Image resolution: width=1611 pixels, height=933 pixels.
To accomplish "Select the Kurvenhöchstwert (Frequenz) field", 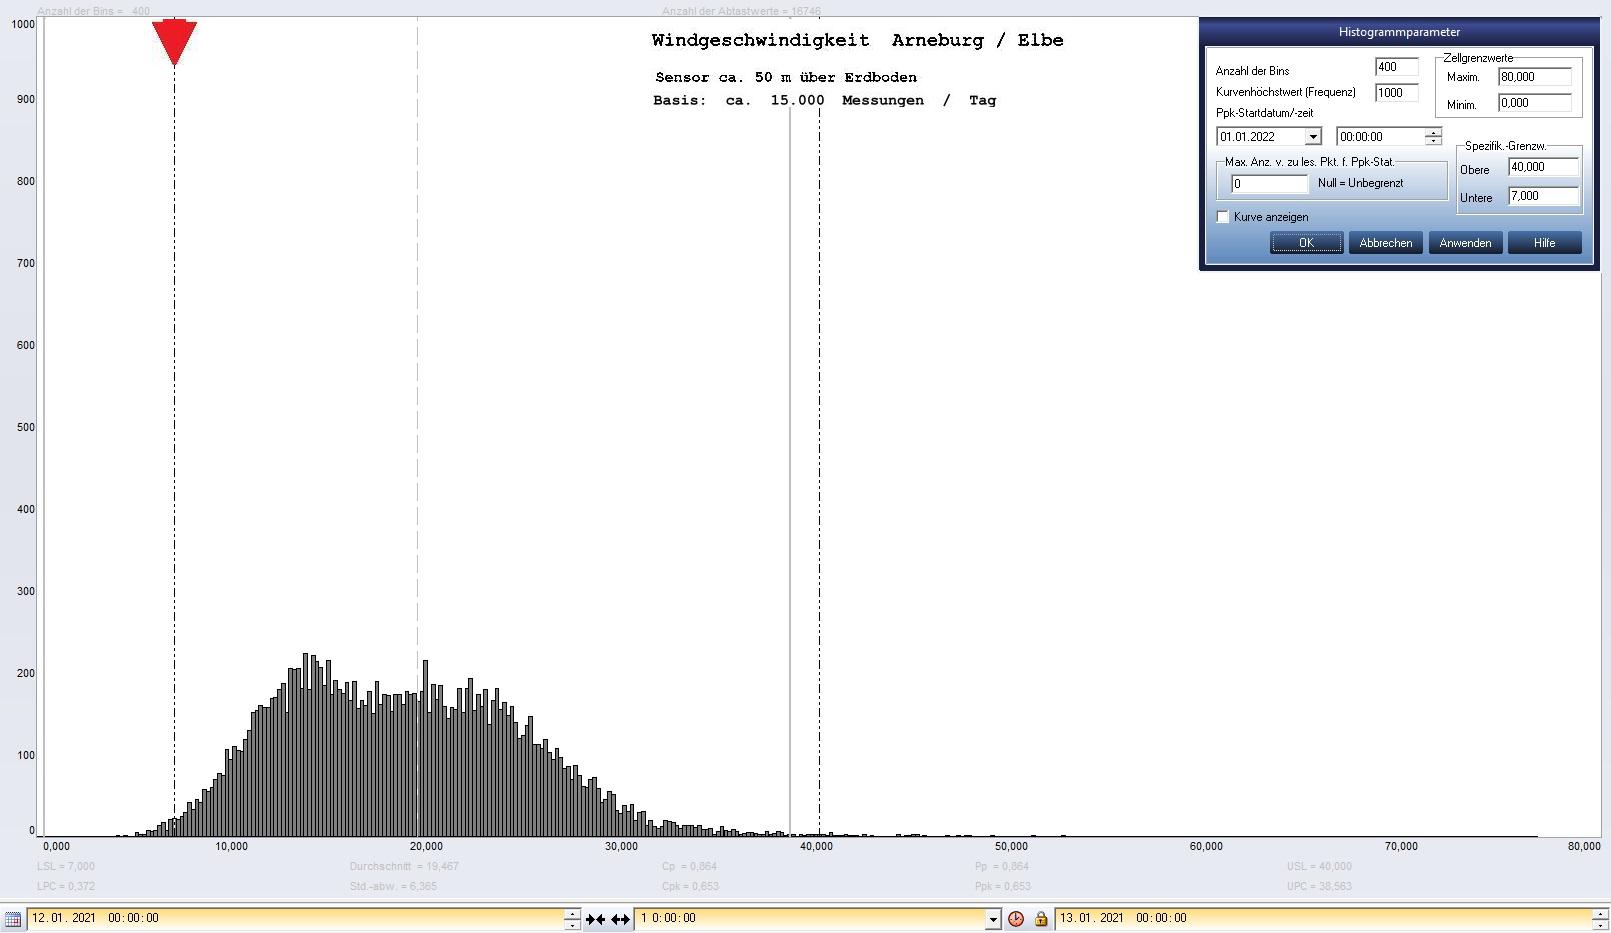I will tap(1396, 93).
